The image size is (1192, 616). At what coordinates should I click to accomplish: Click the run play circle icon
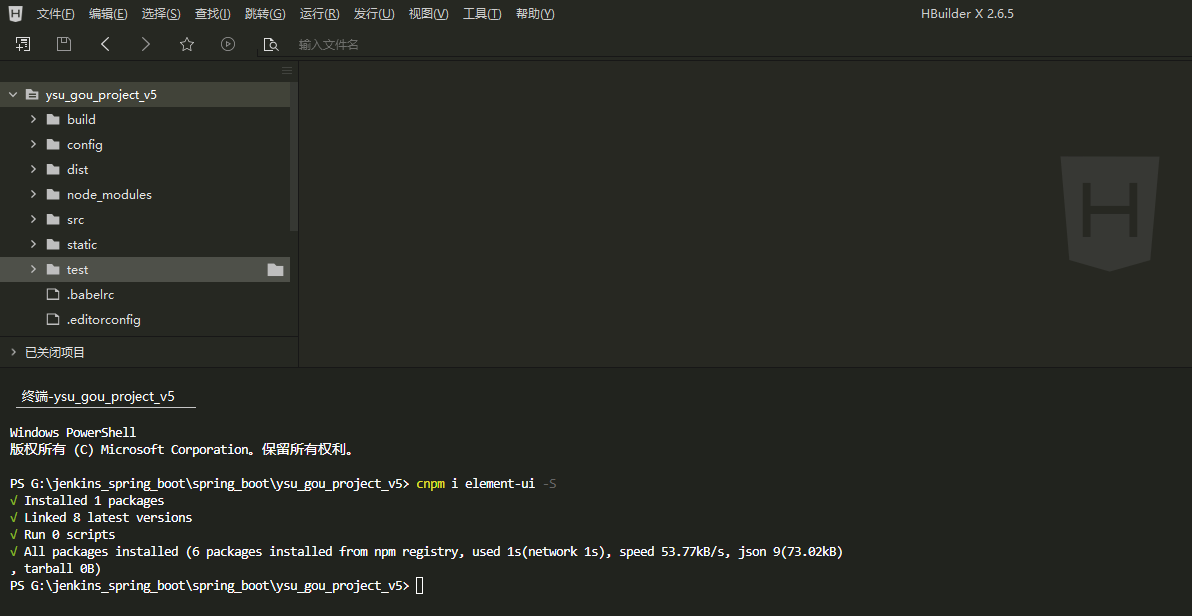tap(228, 44)
